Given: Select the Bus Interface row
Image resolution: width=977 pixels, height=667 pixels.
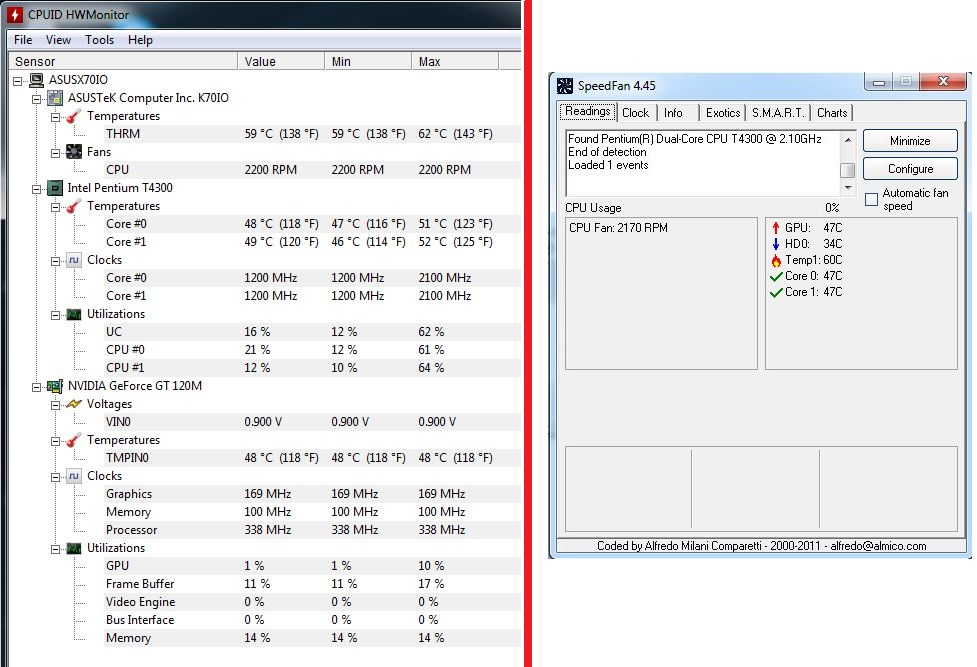Looking at the screenshot, I should pyautogui.click(x=313, y=620).
